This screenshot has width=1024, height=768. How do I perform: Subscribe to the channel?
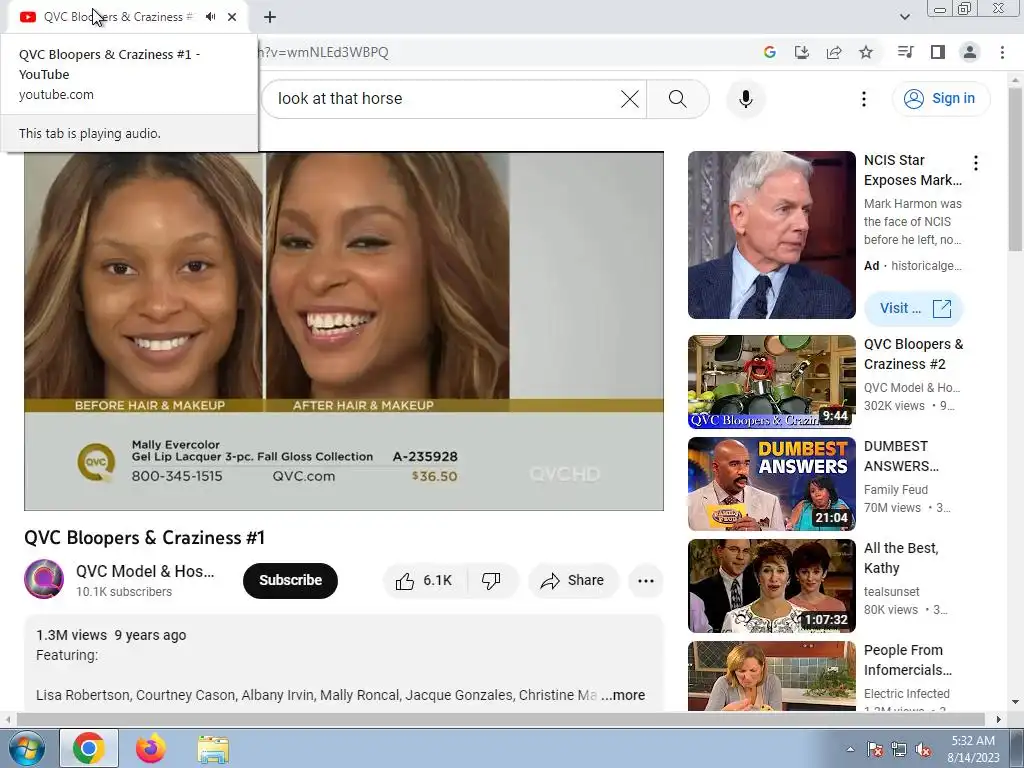click(x=291, y=581)
